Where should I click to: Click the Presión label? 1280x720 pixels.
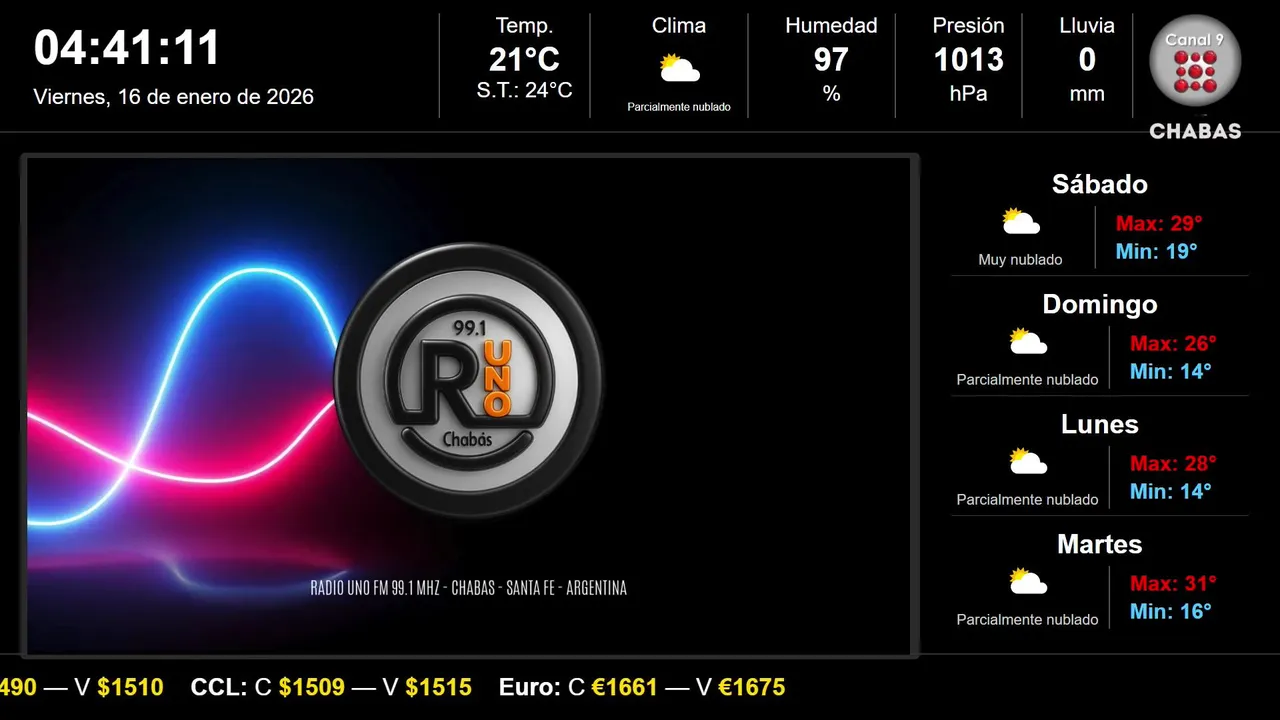coord(968,26)
